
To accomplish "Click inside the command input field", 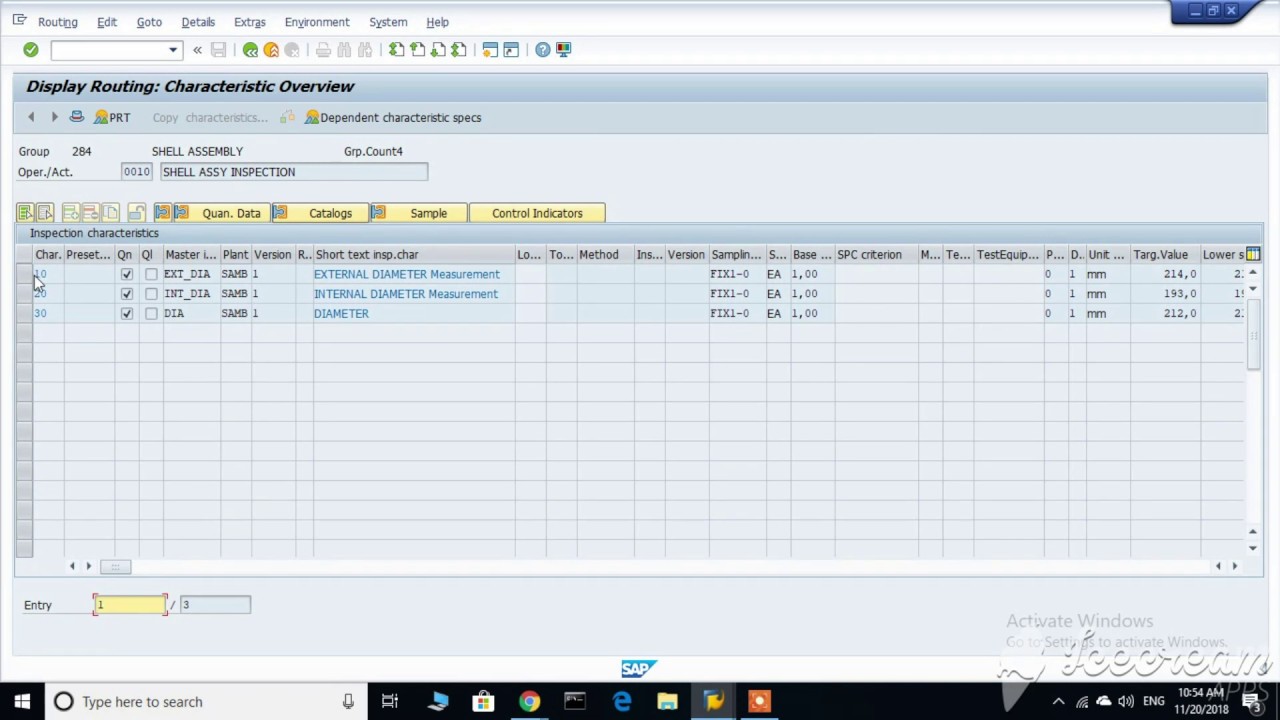I will pos(110,50).
